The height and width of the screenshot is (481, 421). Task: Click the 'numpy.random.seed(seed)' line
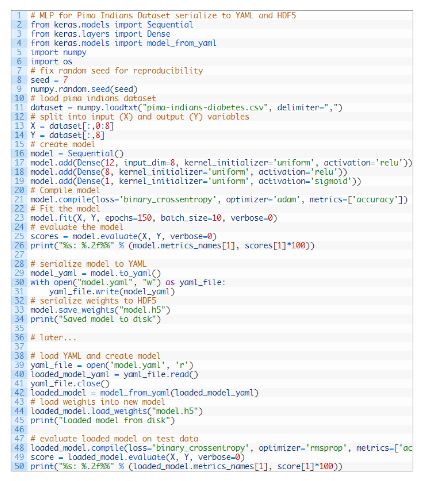click(x=84, y=89)
